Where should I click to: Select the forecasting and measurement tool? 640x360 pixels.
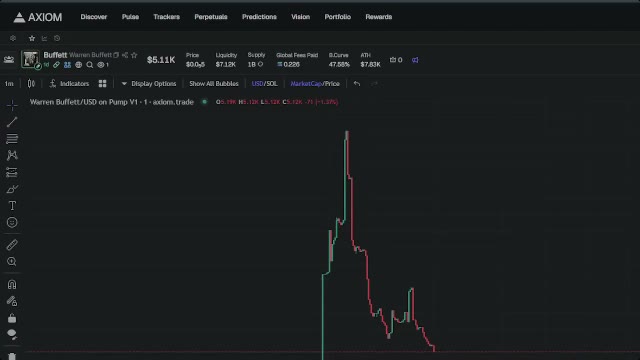coord(12,172)
